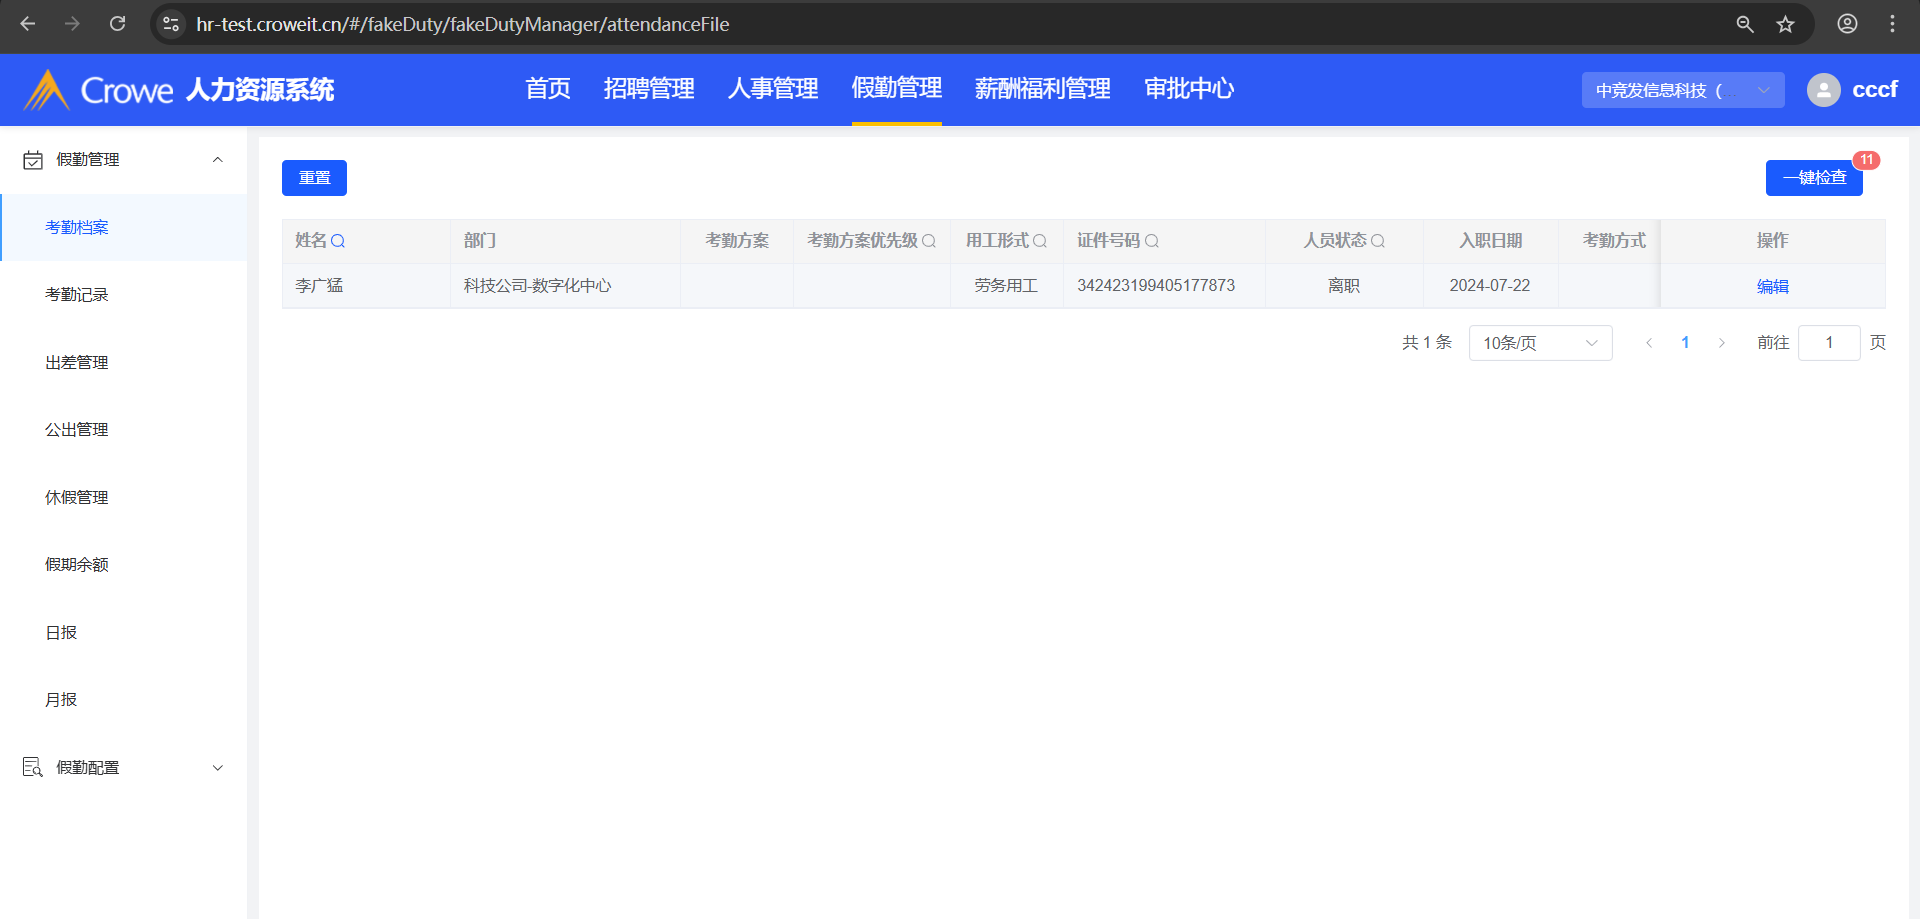Click 编辑 link for 李广猛 row
This screenshot has height=919, width=1920.
click(1772, 286)
